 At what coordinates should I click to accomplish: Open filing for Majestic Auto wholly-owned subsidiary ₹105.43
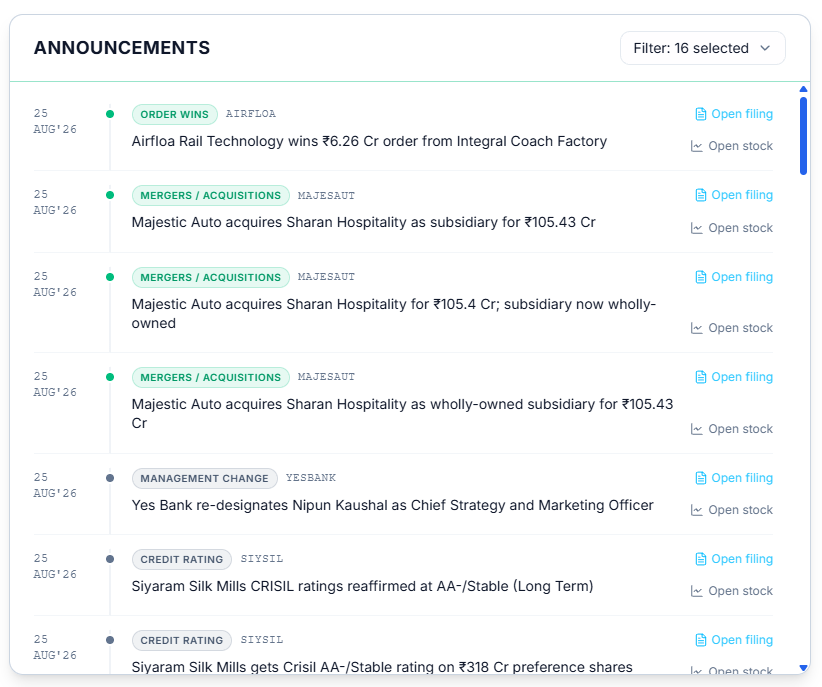click(x=733, y=377)
